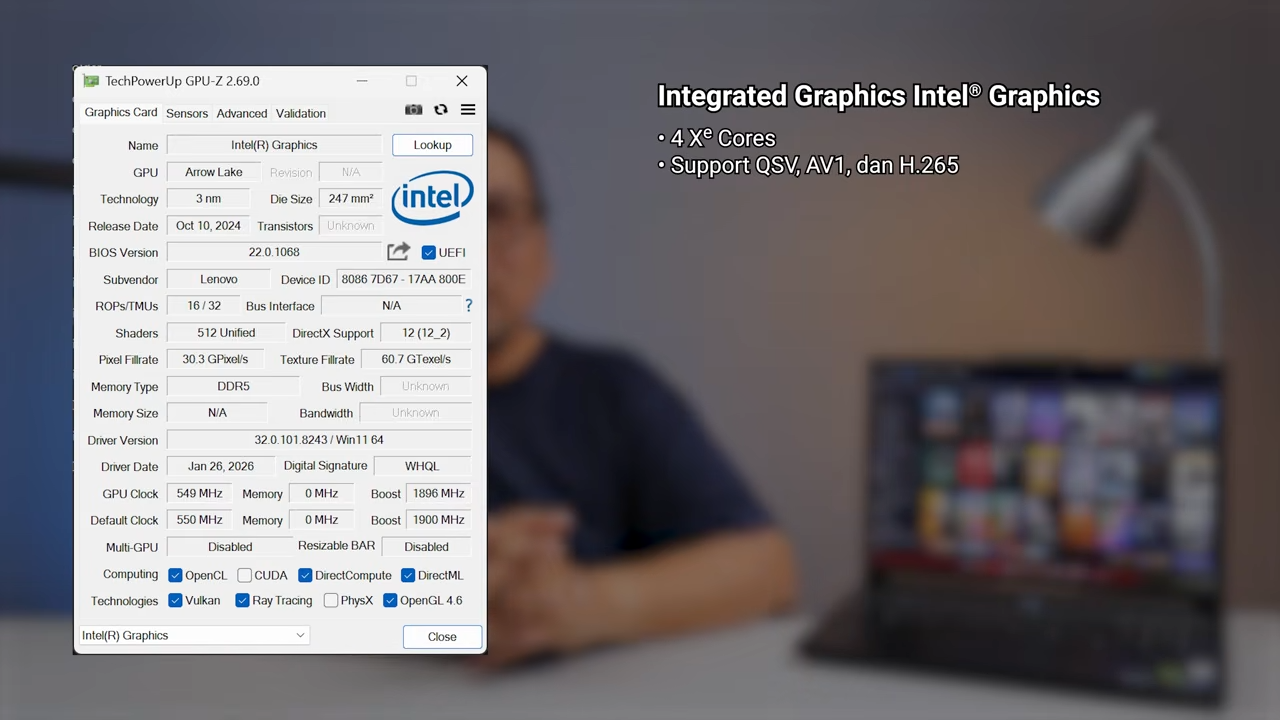Click the Lookup button
Image resolution: width=1280 pixels, height=720 pixels.
(432, 145)
